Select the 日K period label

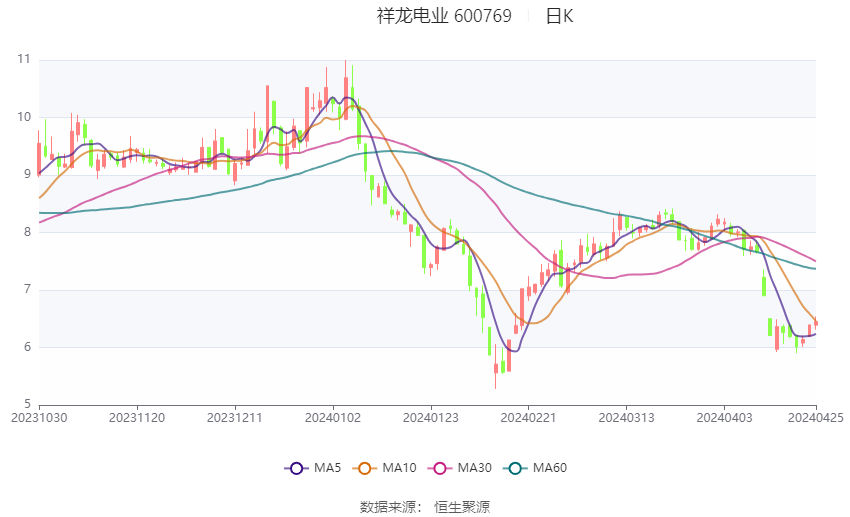pyautogui.click(x=559, y=16)
